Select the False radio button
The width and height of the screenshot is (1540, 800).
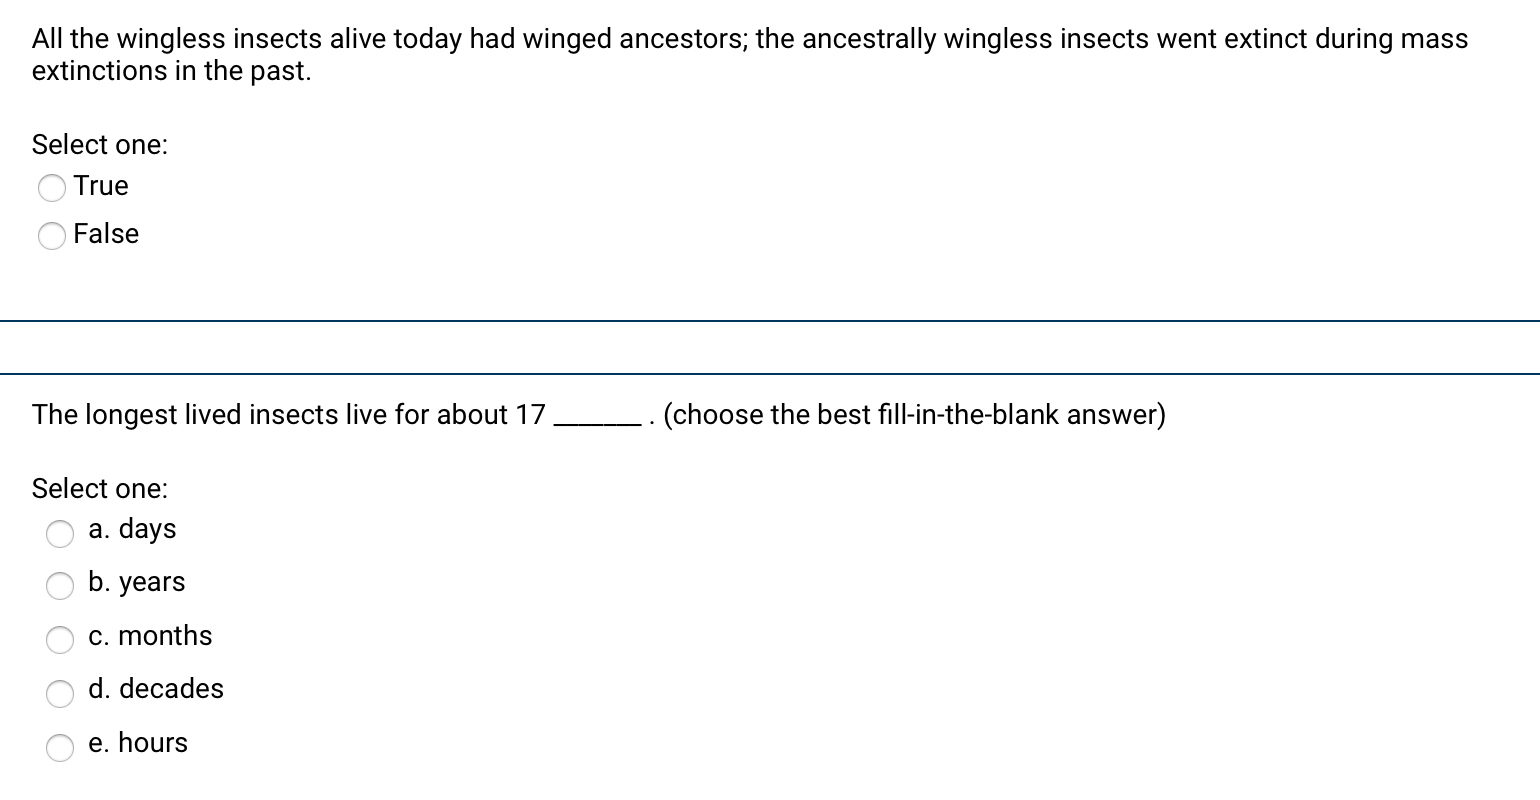point(52,236)
